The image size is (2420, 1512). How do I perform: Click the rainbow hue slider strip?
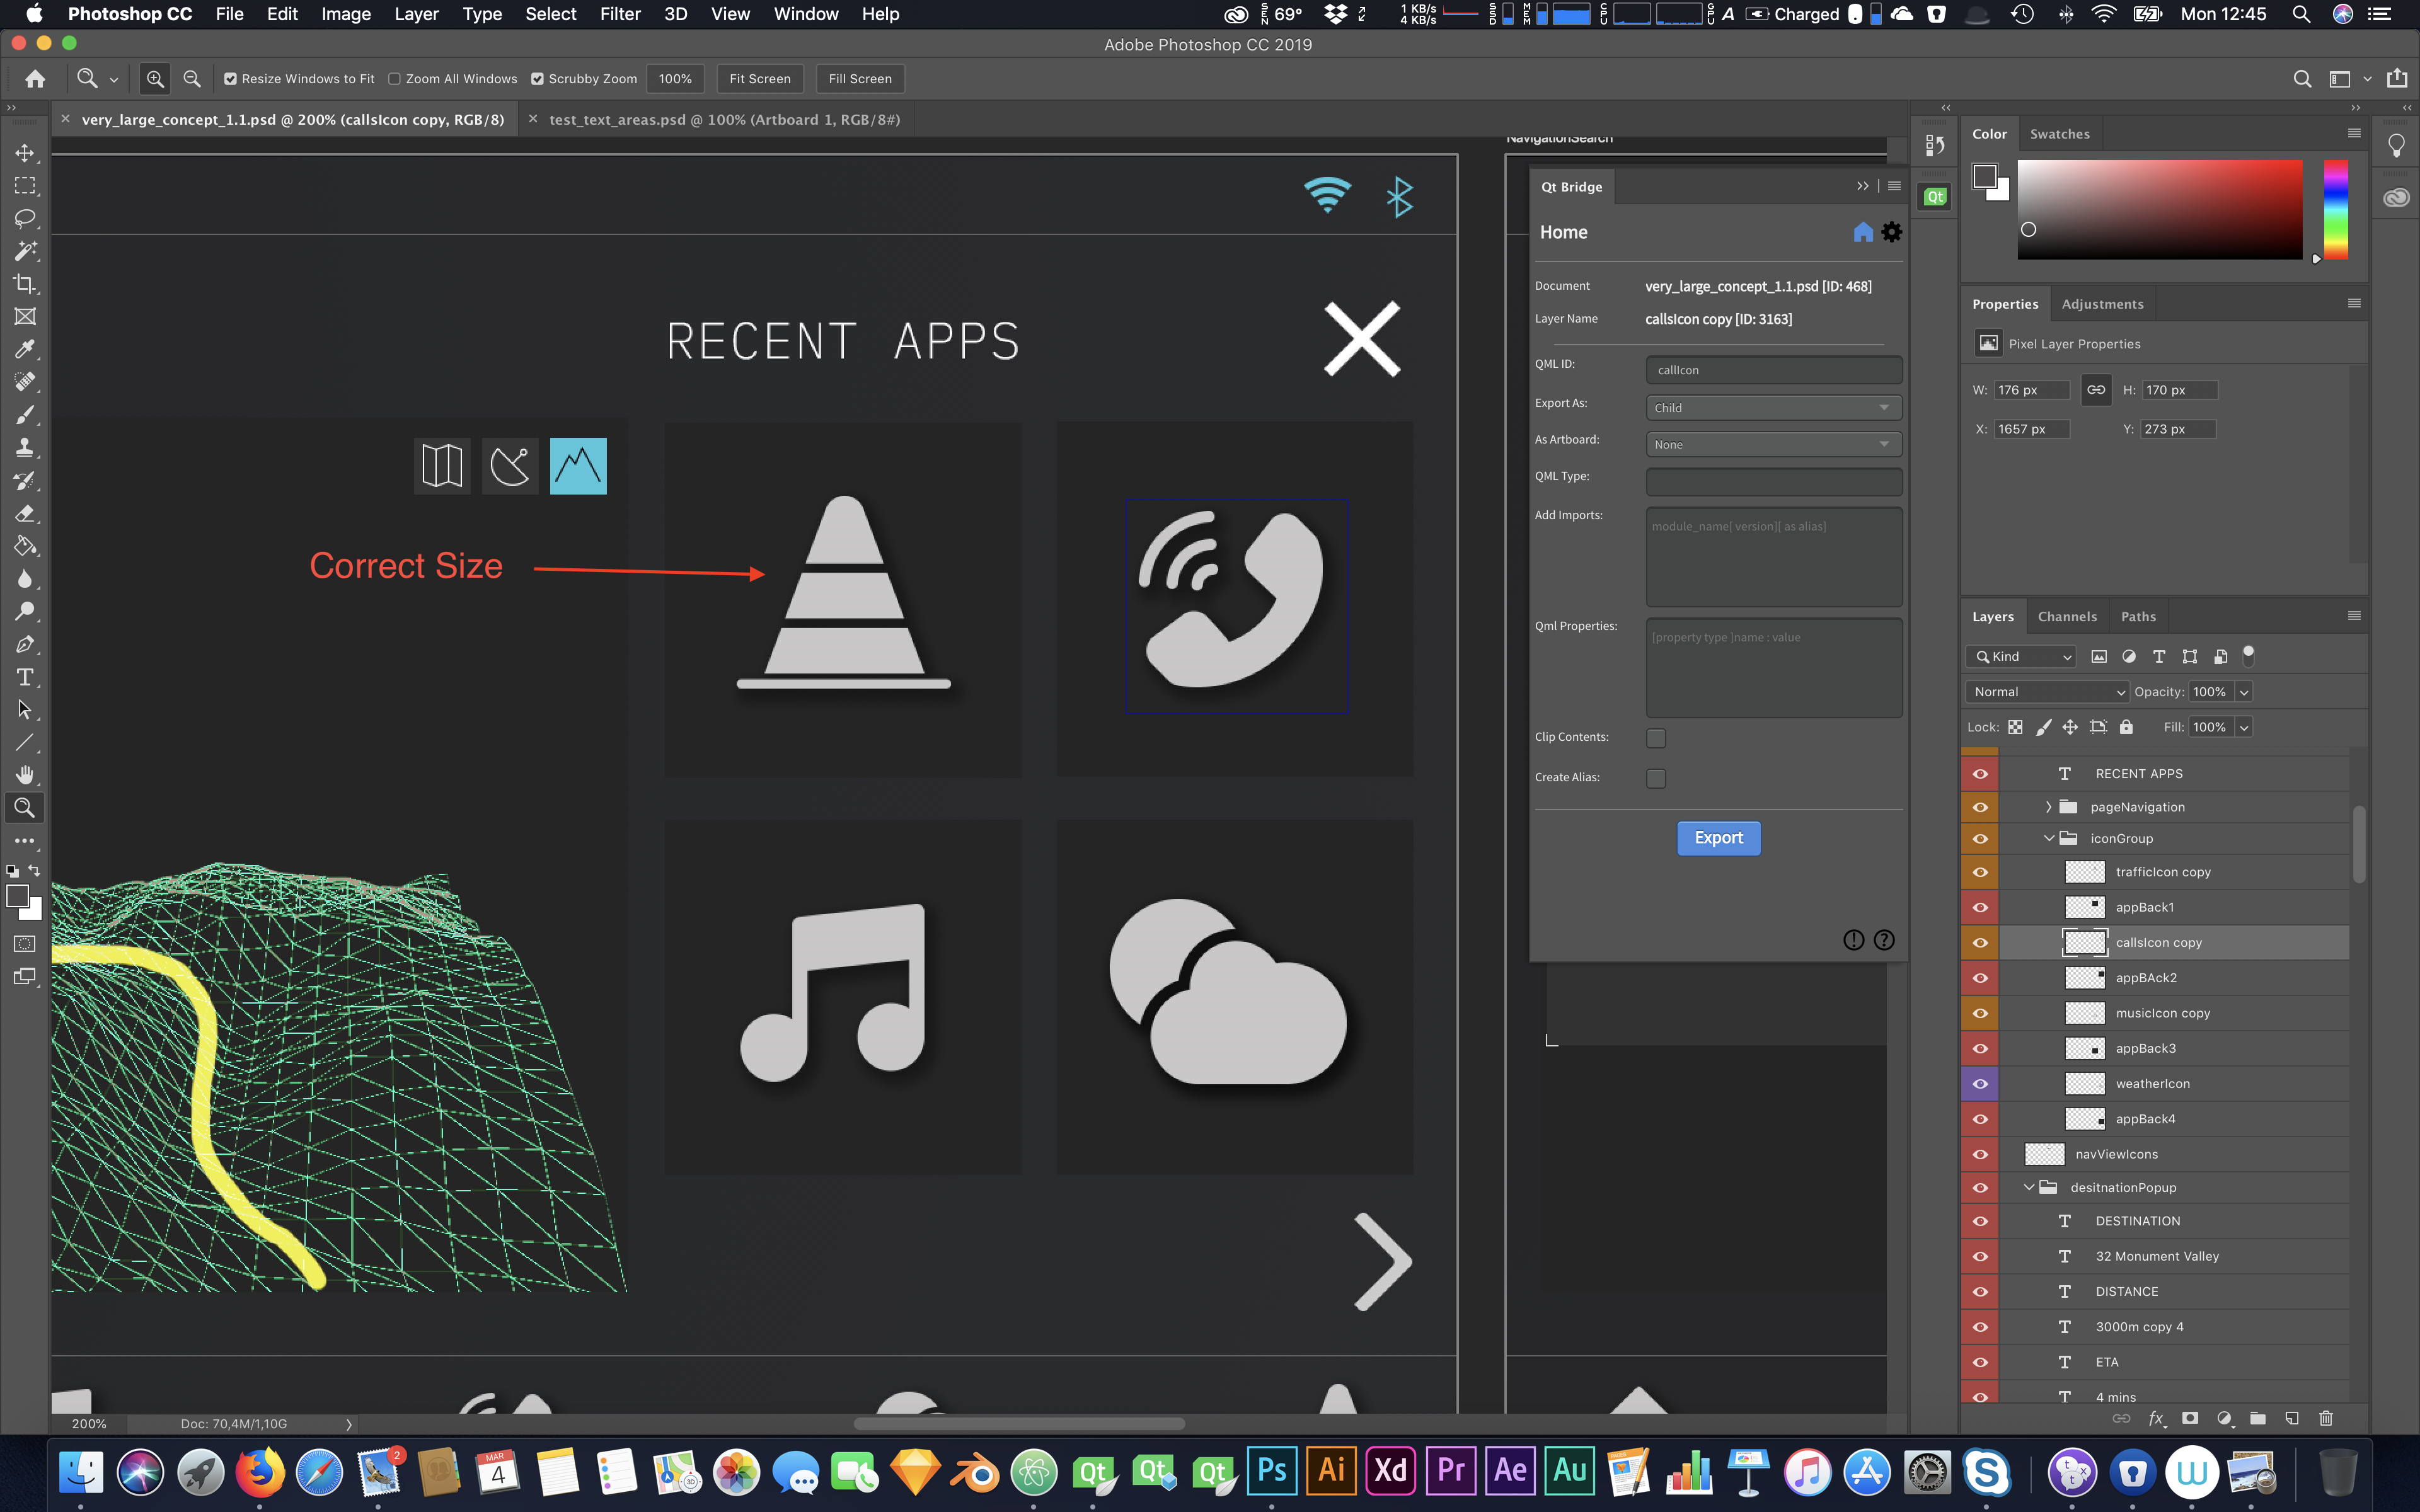pos(2335,209)
